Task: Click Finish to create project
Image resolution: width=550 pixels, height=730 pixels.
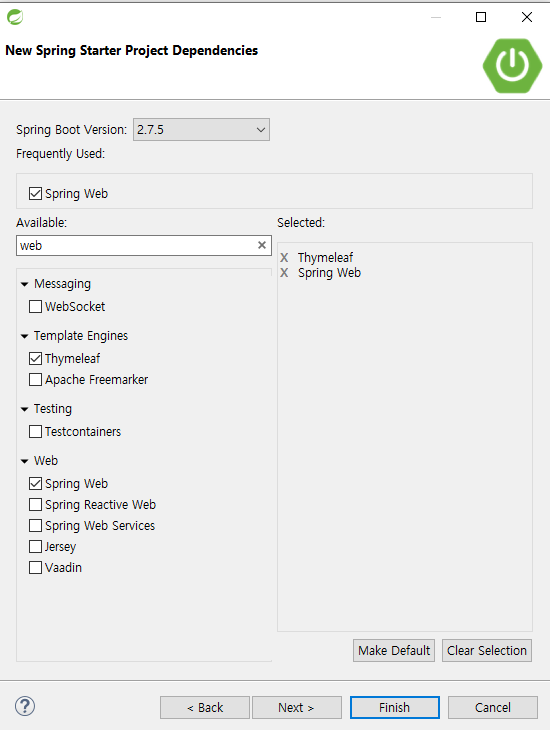Action: (394, 708)
